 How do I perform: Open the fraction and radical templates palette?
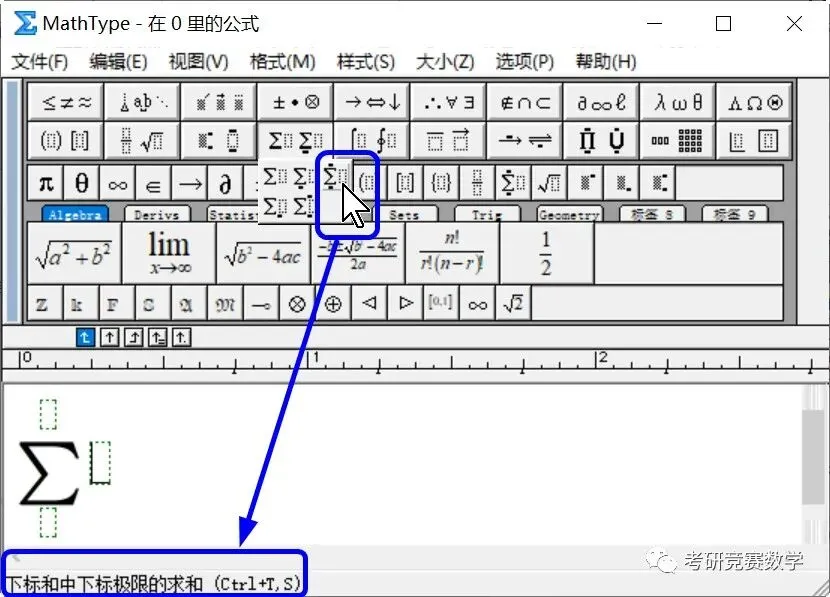coord(142,140)
